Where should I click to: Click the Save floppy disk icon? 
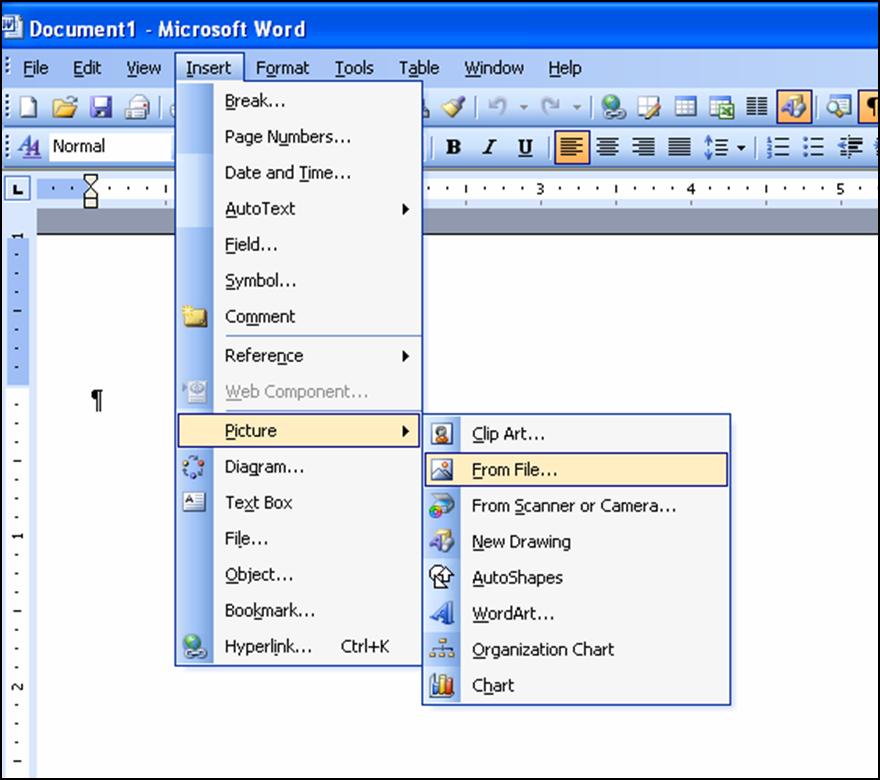101,107
